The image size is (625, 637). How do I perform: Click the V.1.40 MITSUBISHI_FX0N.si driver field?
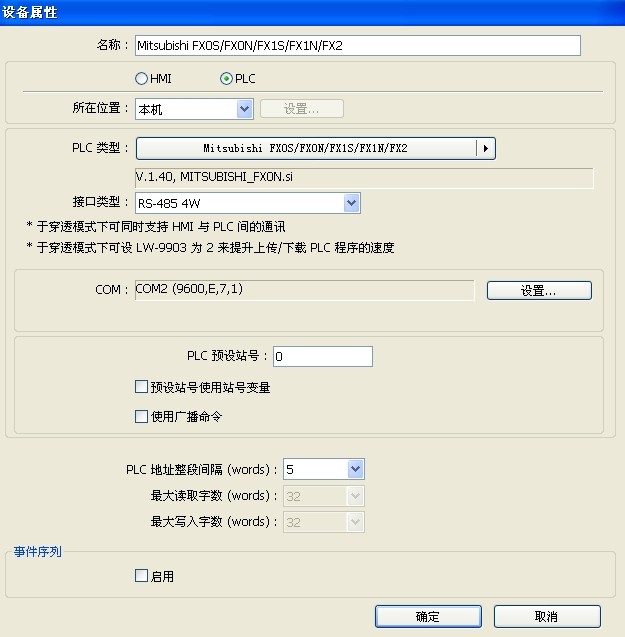(364, 178)
